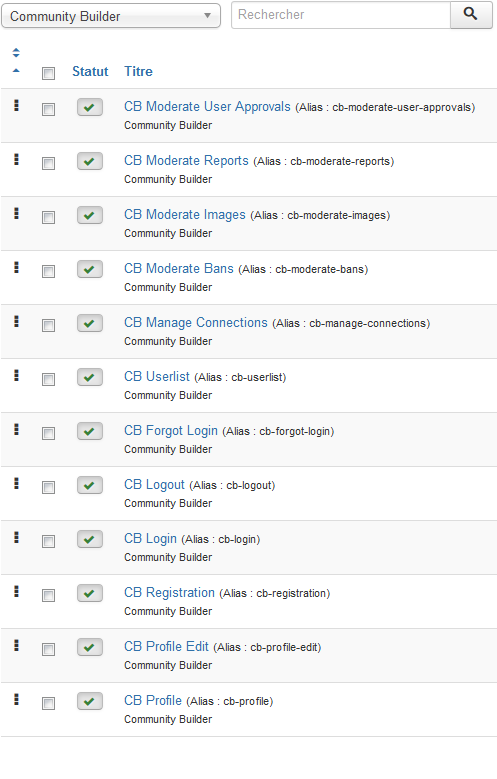Tick the checkbox for CB Moderate Images

[x=48, y=218]
